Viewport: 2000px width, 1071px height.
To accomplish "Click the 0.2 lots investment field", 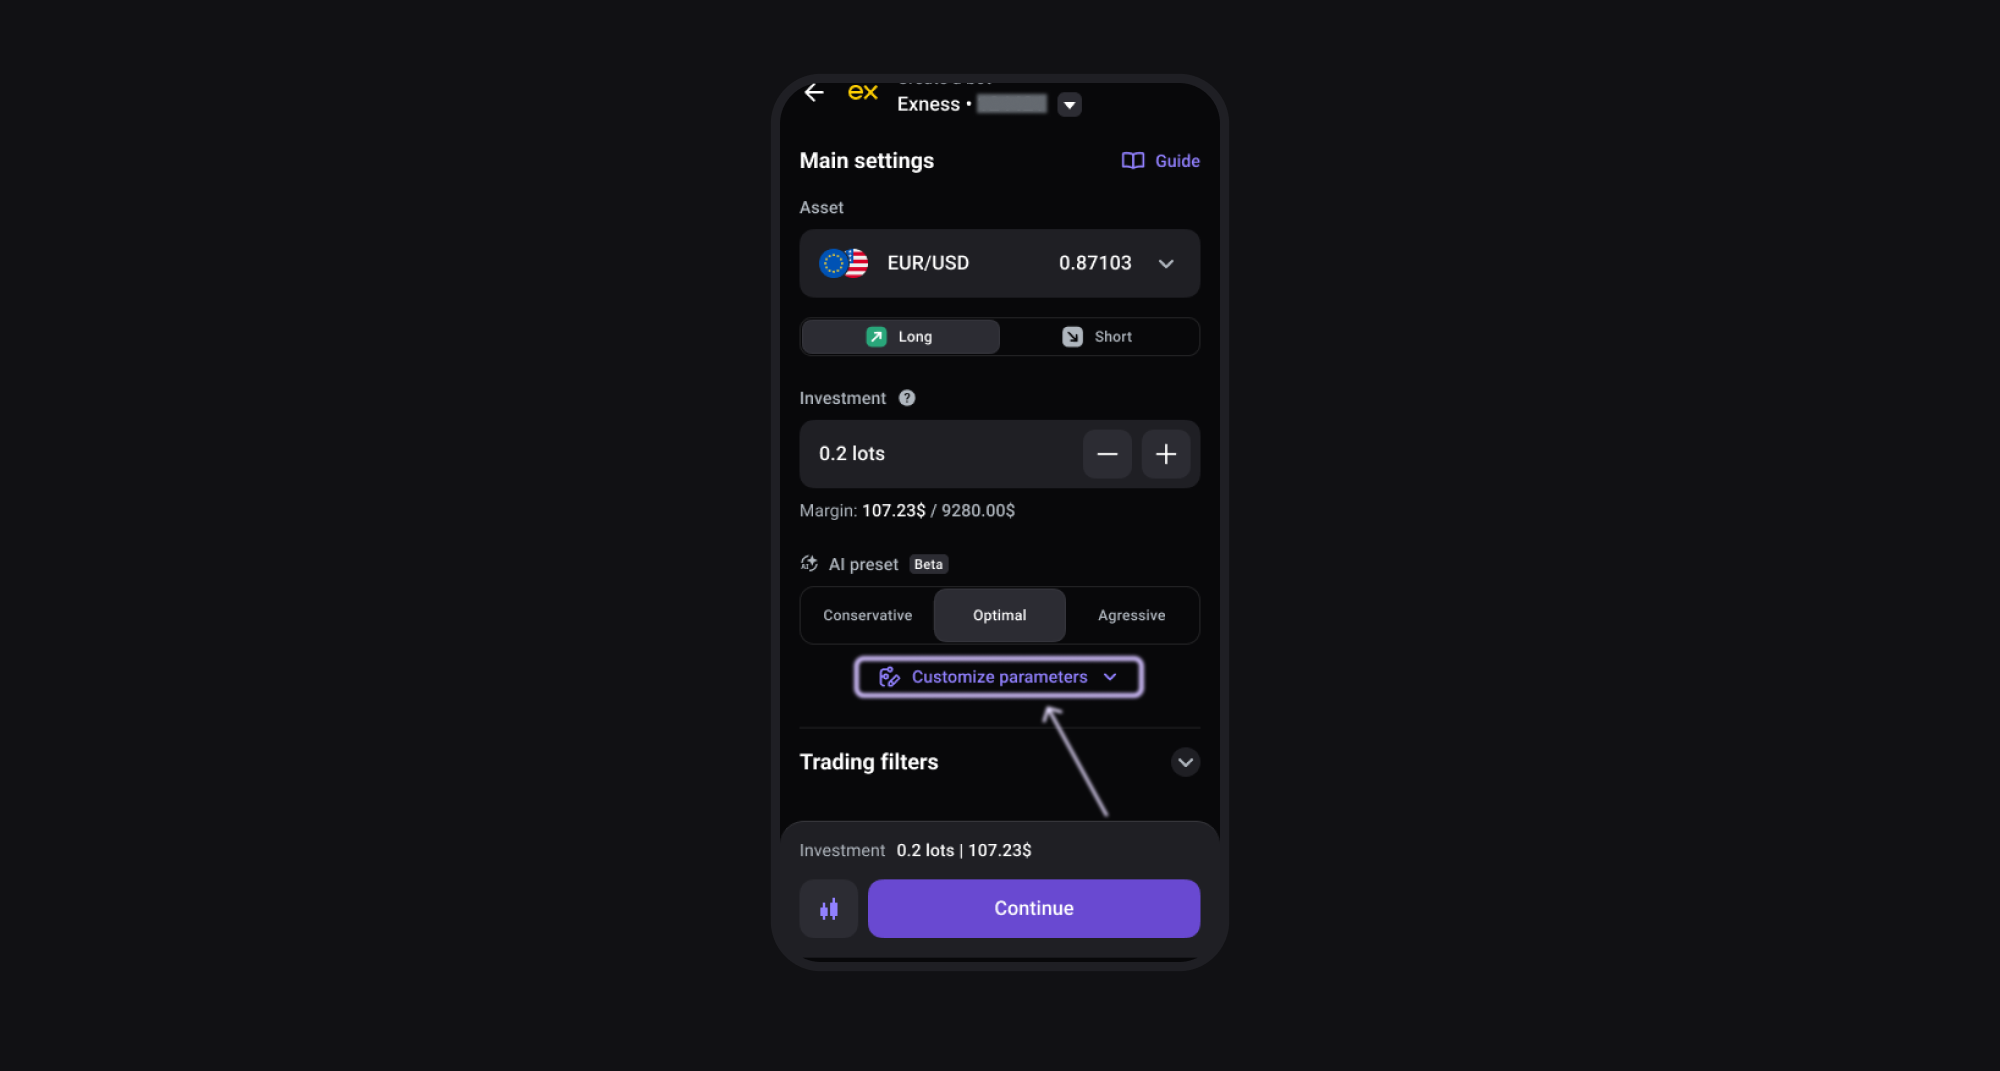I will coord(940,454).
